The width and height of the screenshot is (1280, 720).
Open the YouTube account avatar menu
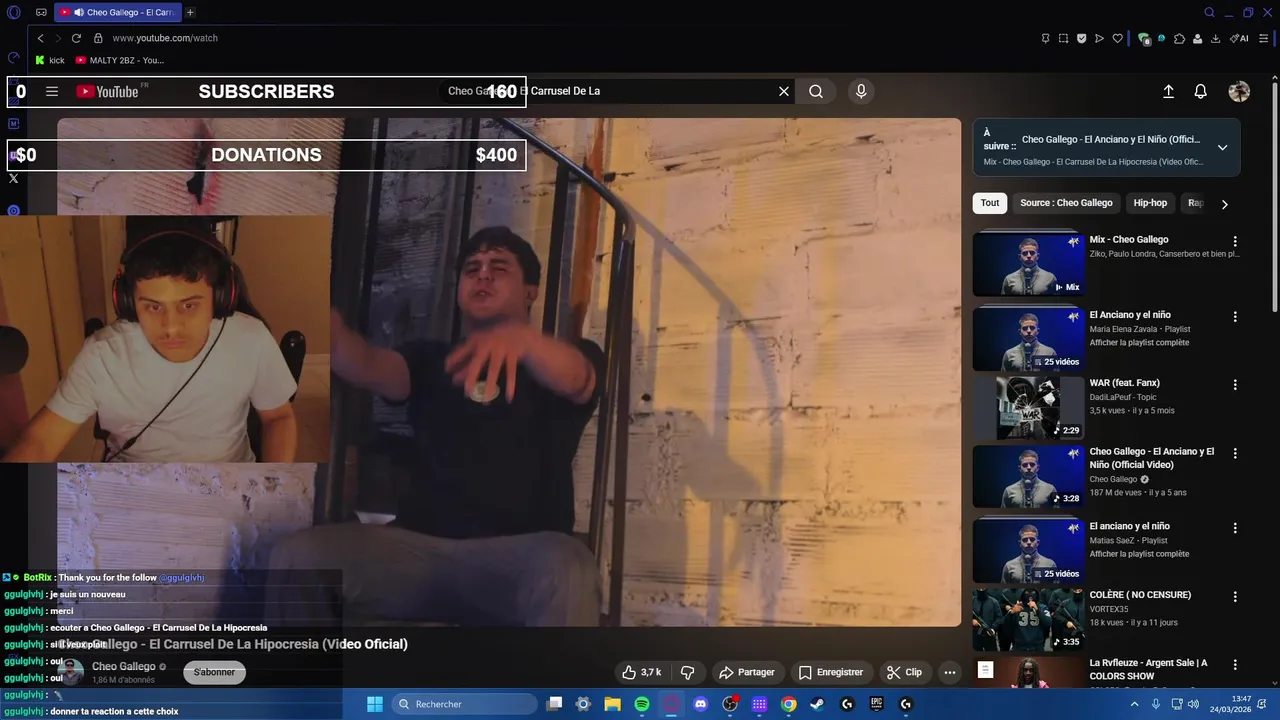click(1239, 91)
